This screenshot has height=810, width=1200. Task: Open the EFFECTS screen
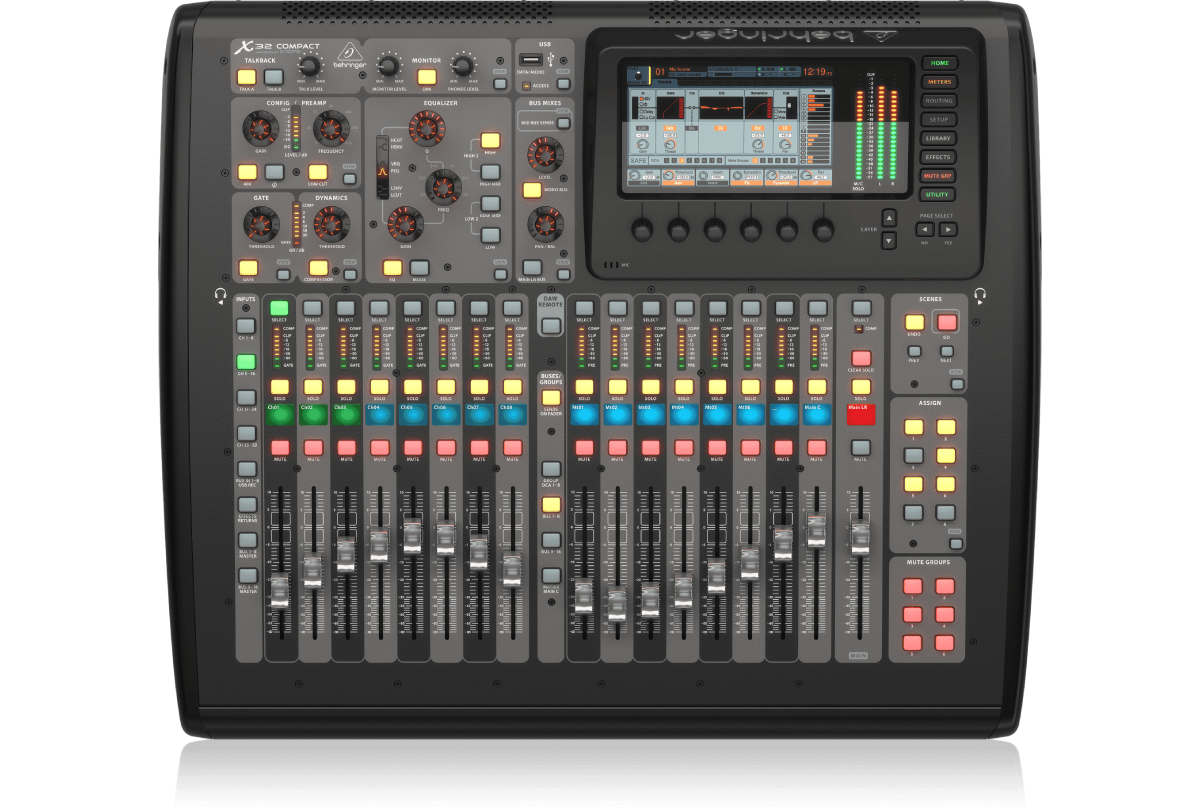pyautogui.click(x=939, y=157)
